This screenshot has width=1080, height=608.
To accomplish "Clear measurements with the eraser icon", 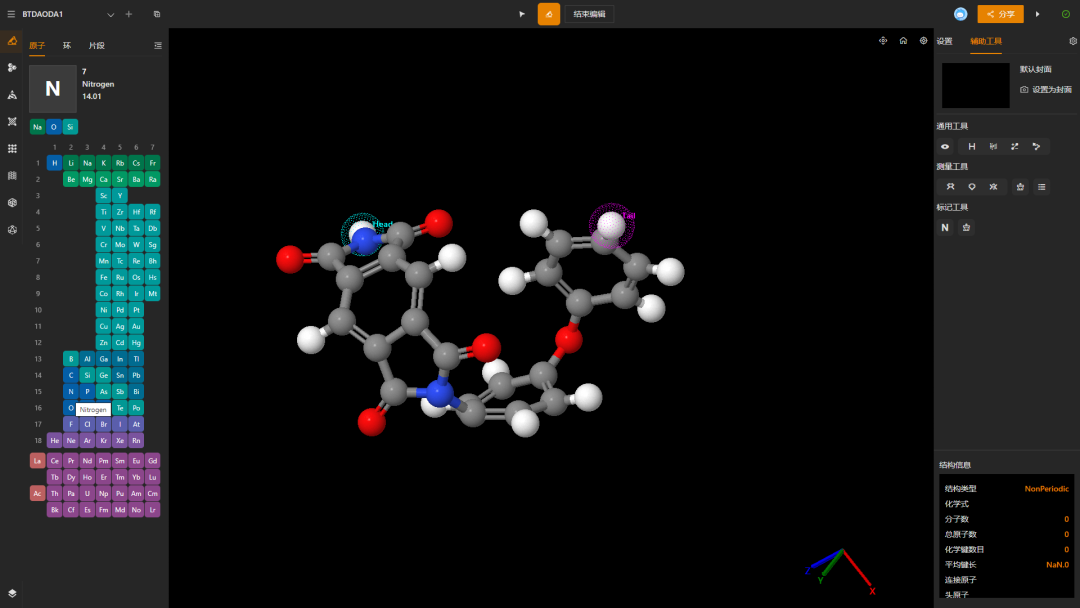I will (1020, 187).
